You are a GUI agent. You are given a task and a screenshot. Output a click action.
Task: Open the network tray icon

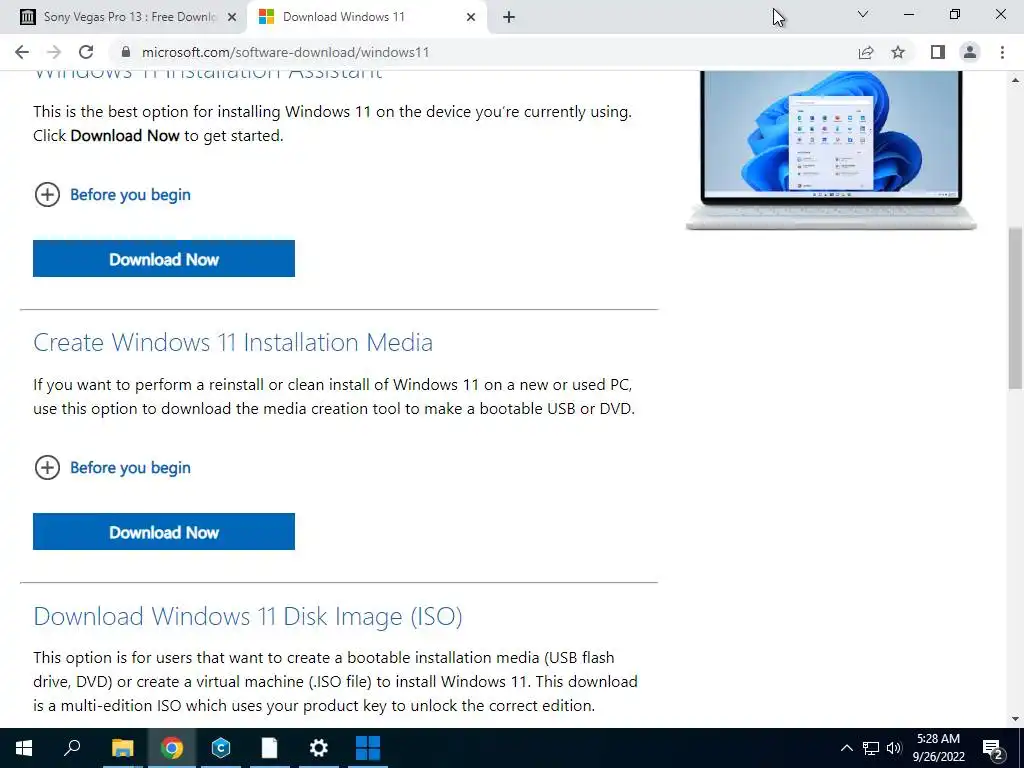point(871,748)
